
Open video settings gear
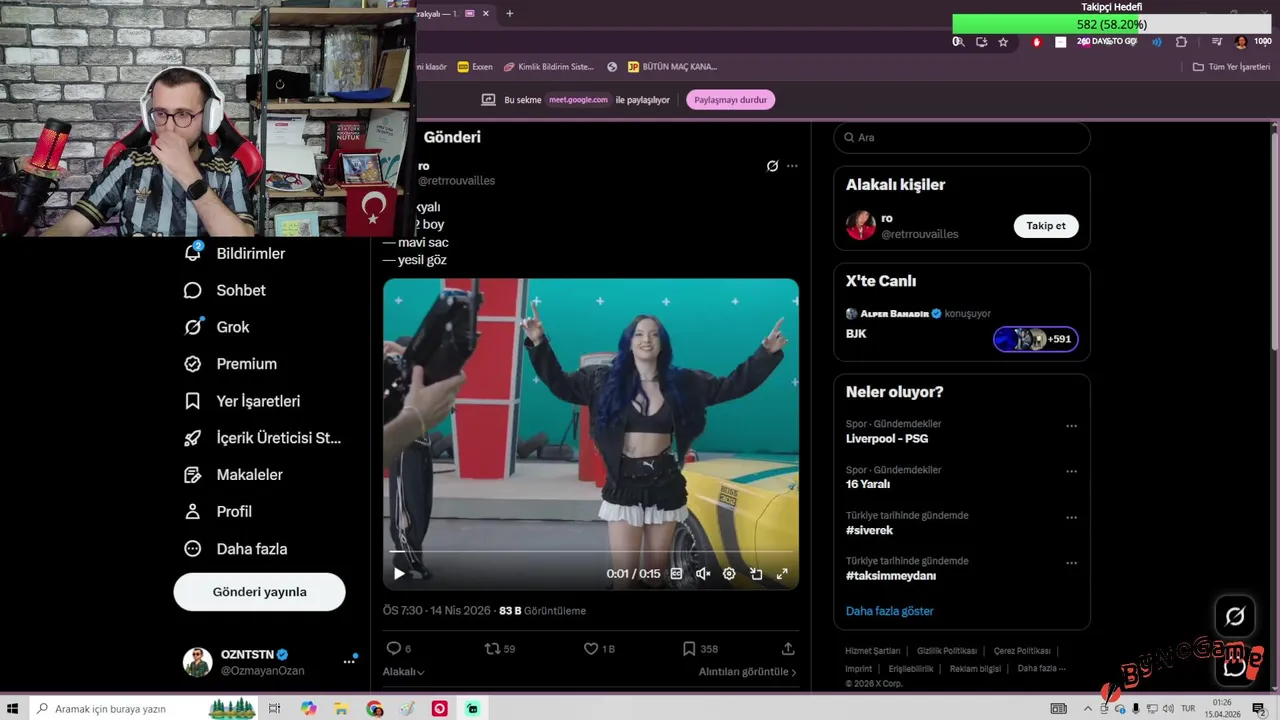(729, 574)
